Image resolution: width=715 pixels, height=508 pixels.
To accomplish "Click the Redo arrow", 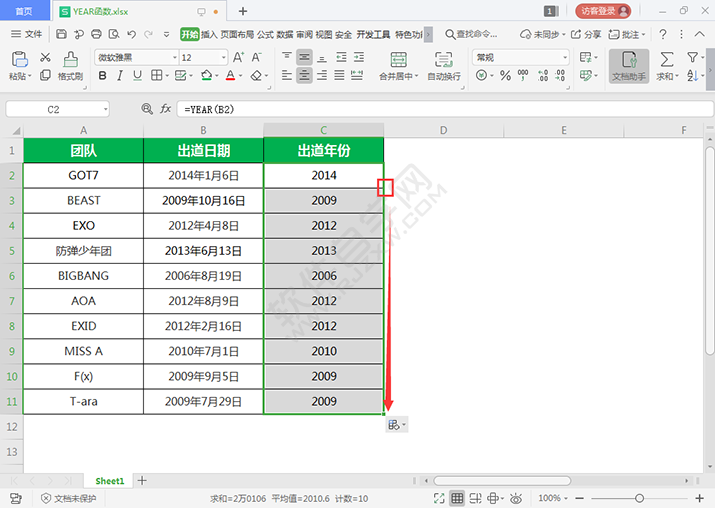I will (x=149, y=34).
